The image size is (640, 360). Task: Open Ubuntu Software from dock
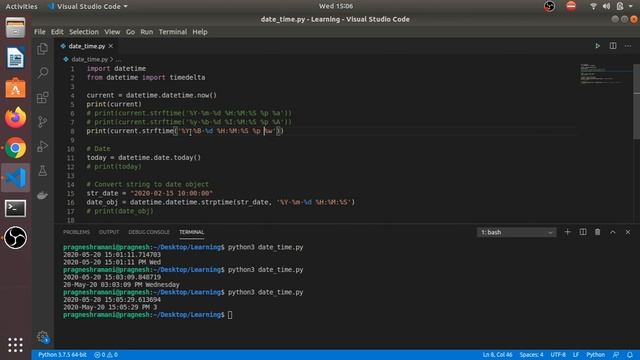16,88
